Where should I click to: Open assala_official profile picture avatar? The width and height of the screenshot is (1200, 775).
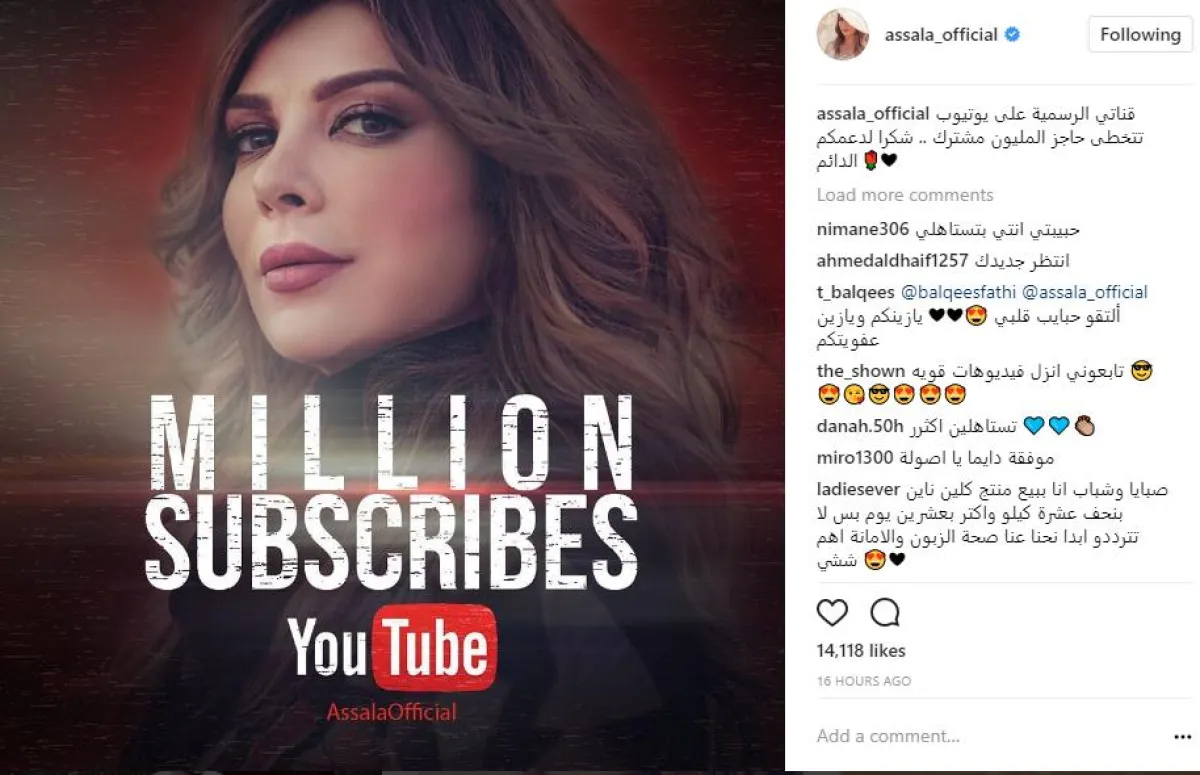[843, 35]
